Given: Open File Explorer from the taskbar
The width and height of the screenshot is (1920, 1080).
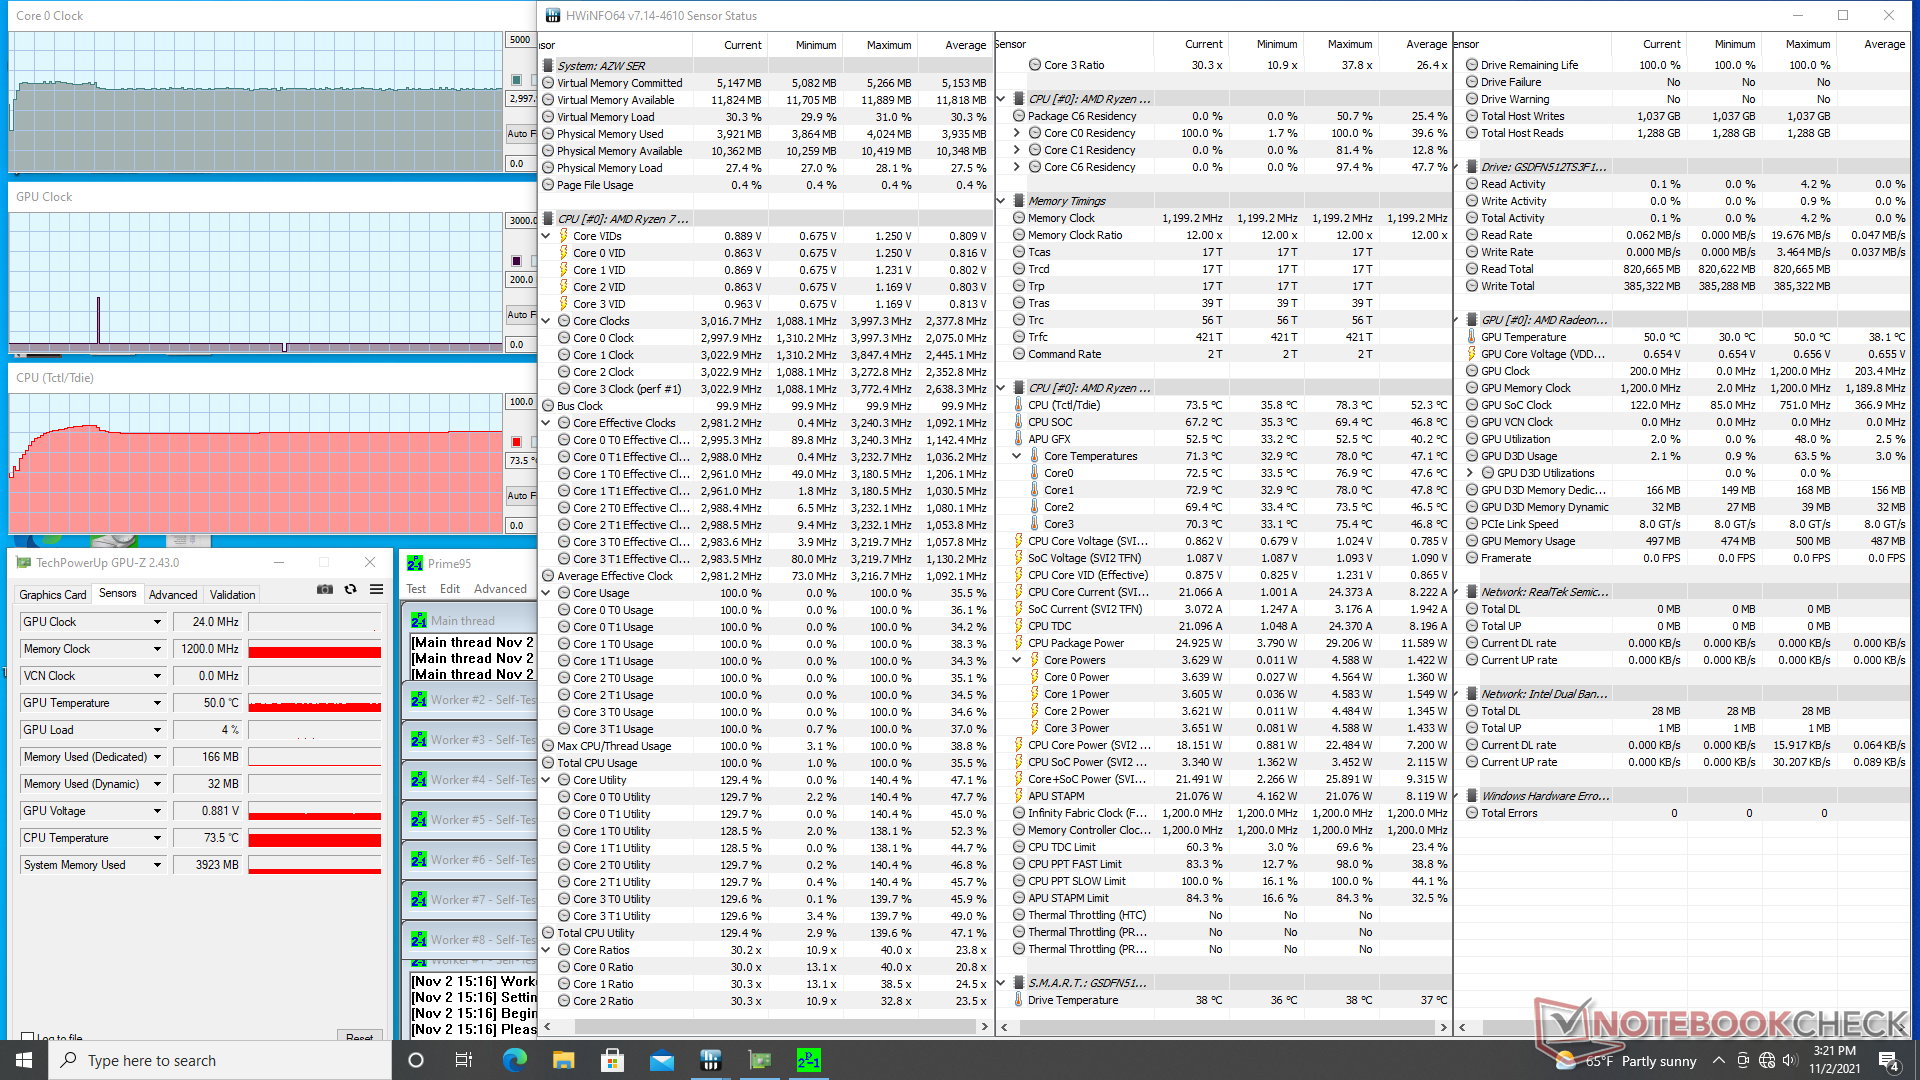Looking at the screenshot, I should pos(563,1060).
